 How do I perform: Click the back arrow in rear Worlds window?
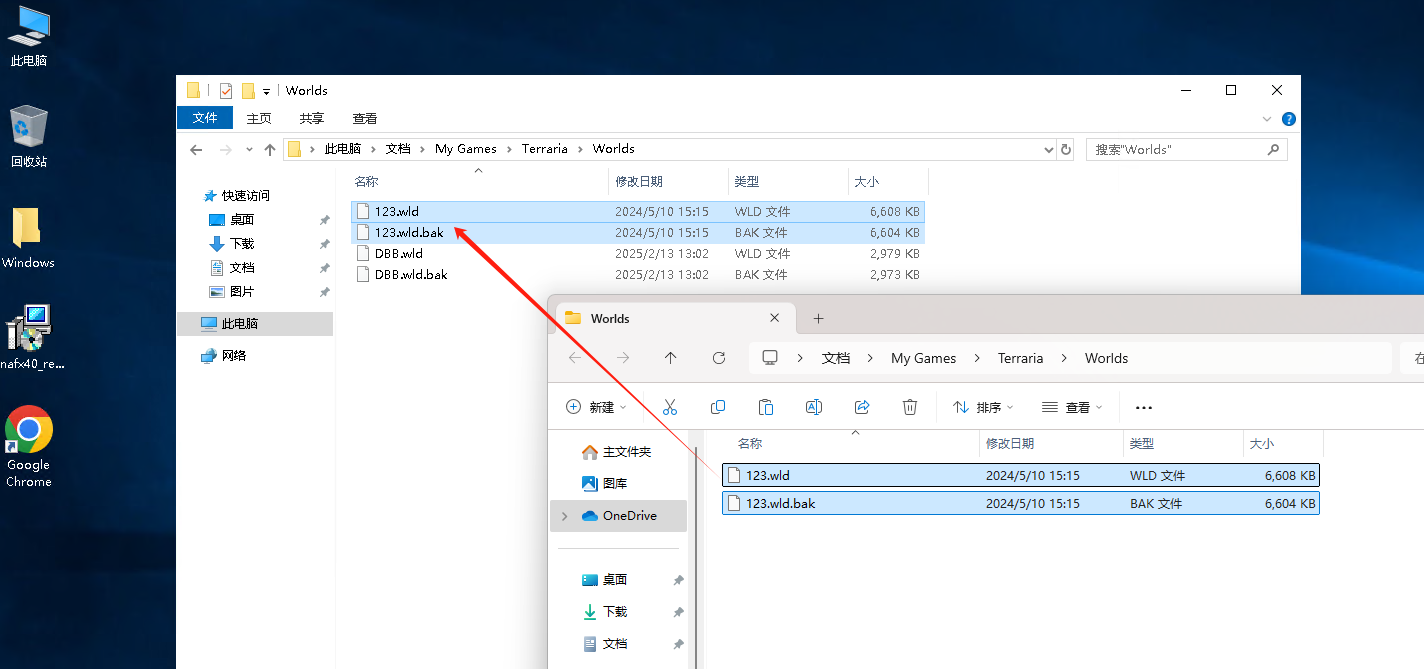tap(196, 150)
